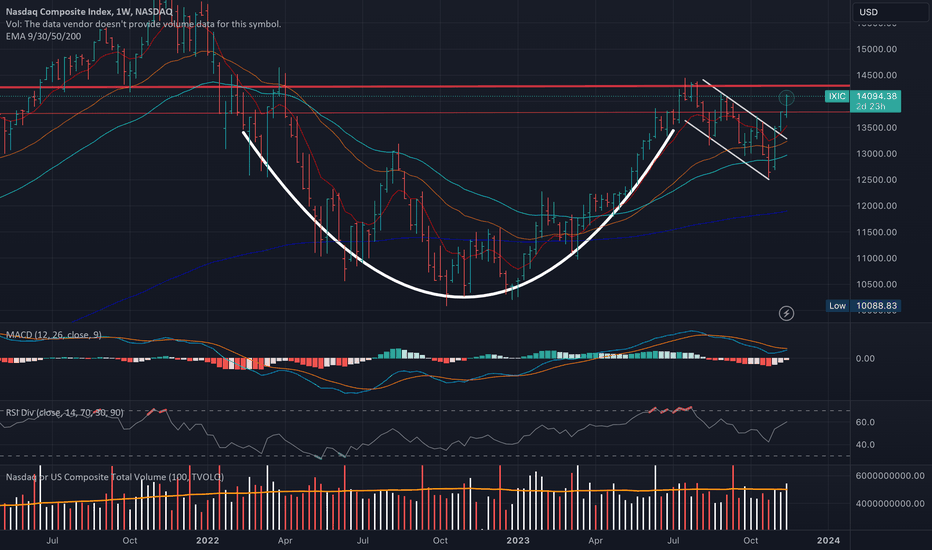Click the 2023 label on time axis

[x=518, y=540]
